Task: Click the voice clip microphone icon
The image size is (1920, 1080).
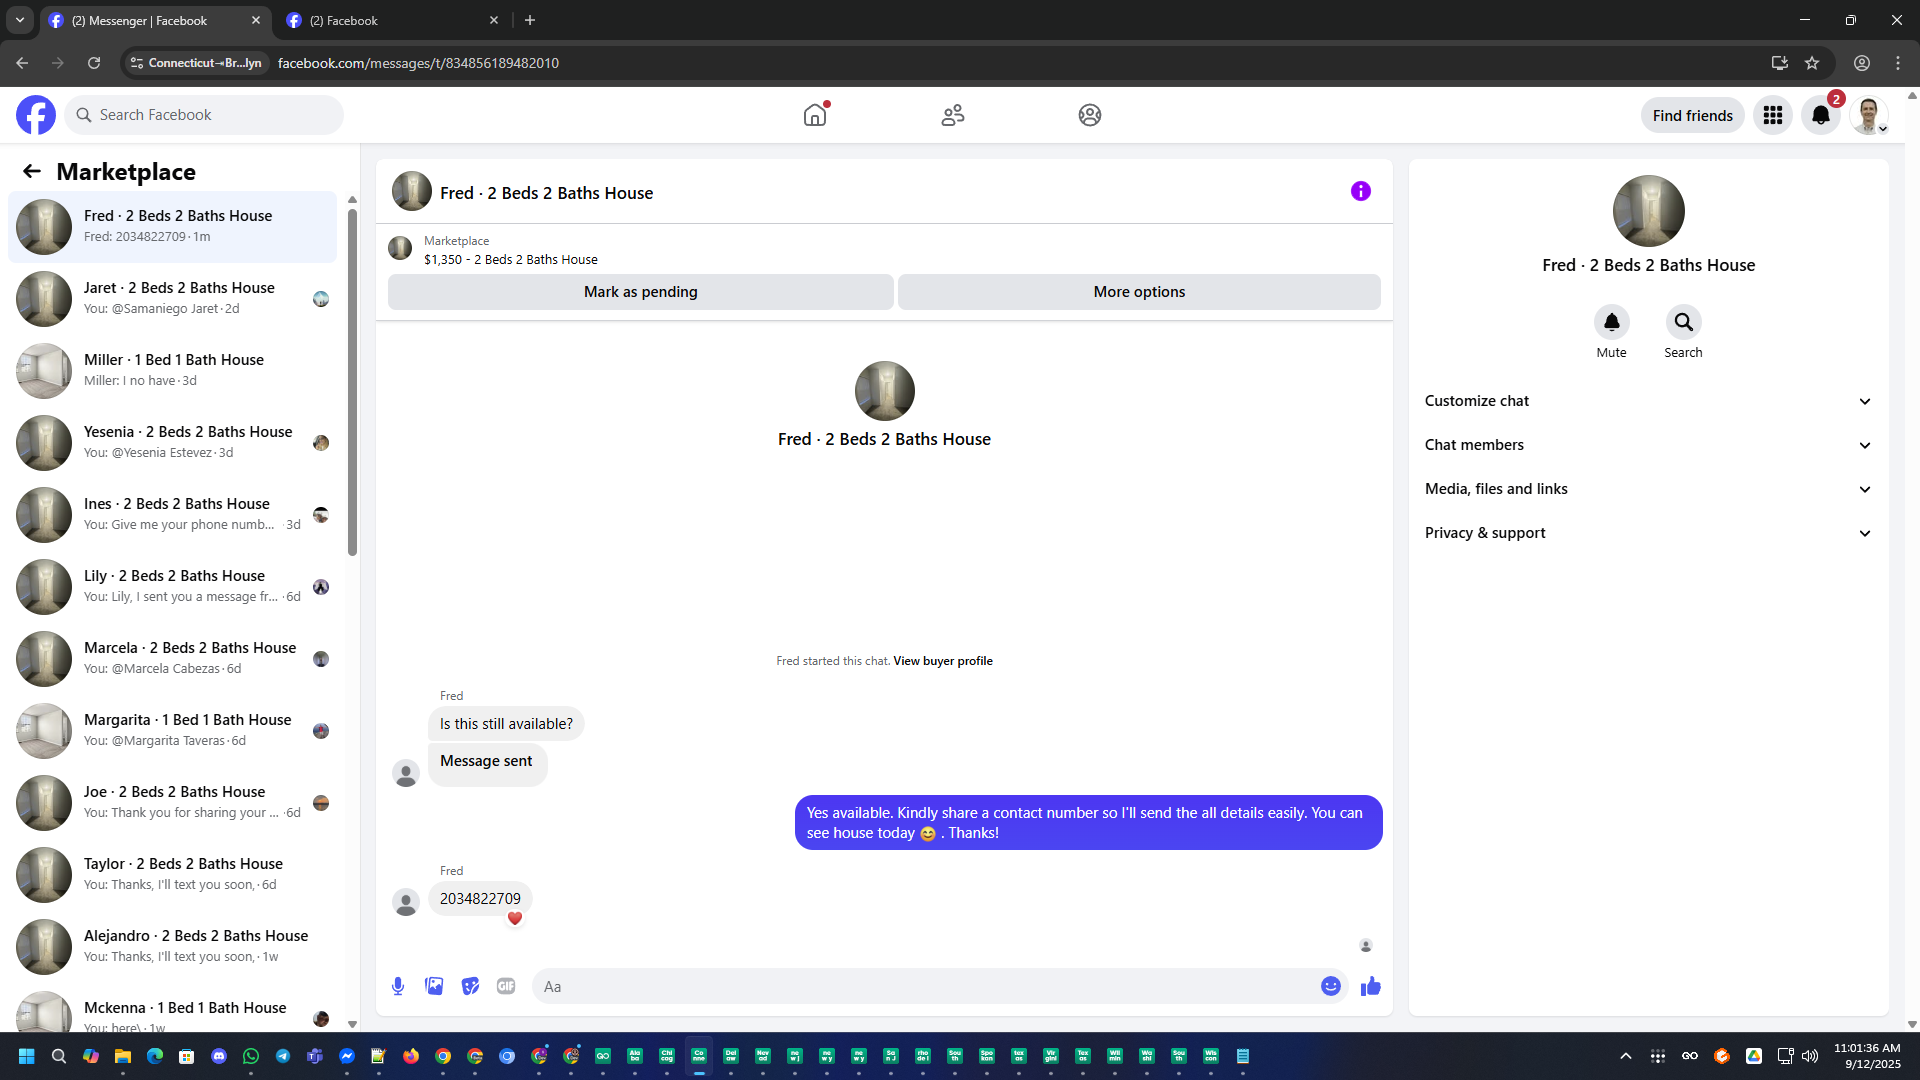Action: coord(398,986)
